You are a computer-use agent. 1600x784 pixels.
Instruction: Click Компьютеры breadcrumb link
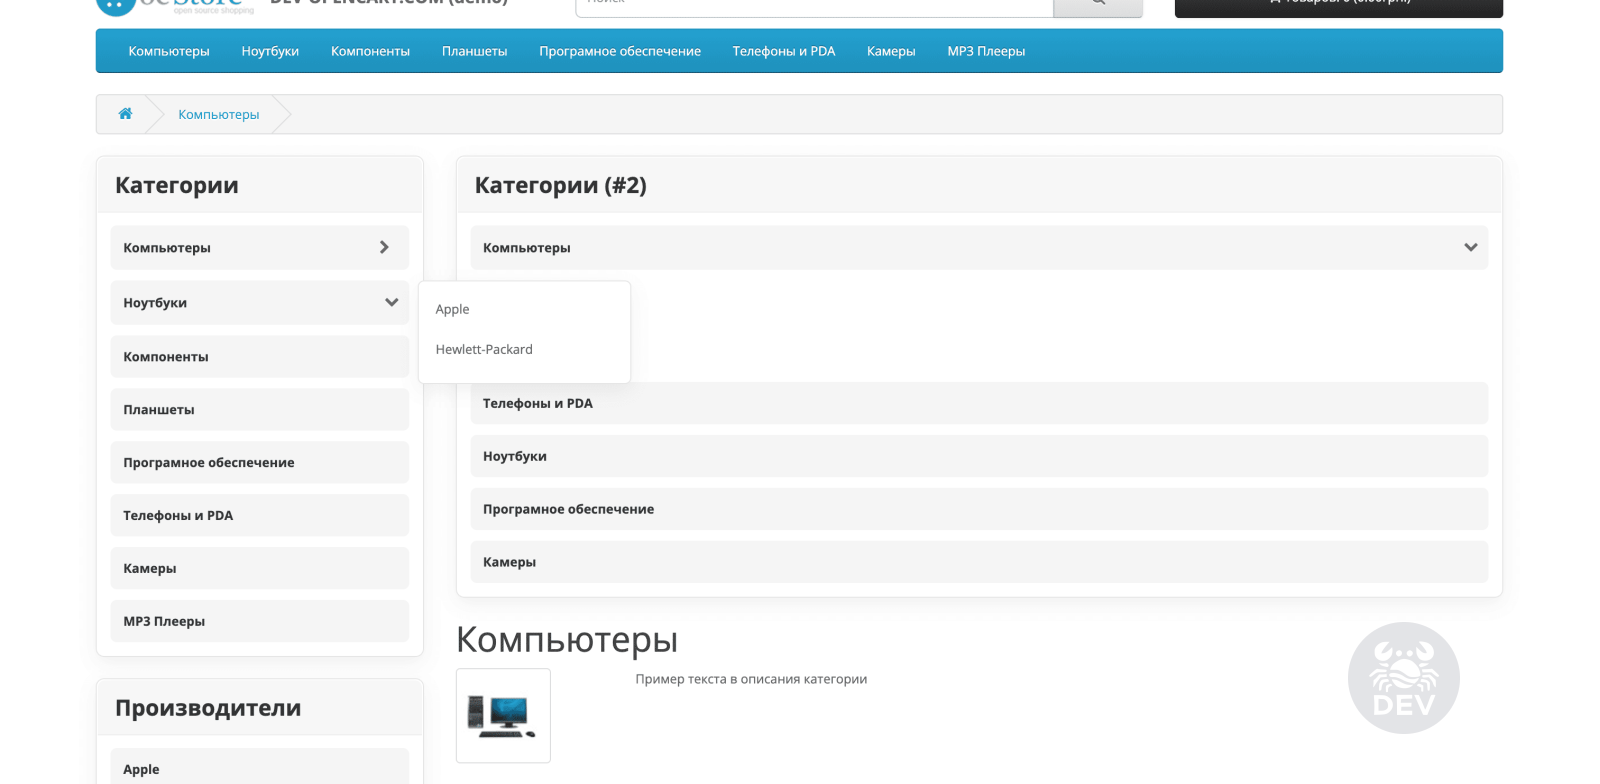pyautogui.click(x=218, y=114)
